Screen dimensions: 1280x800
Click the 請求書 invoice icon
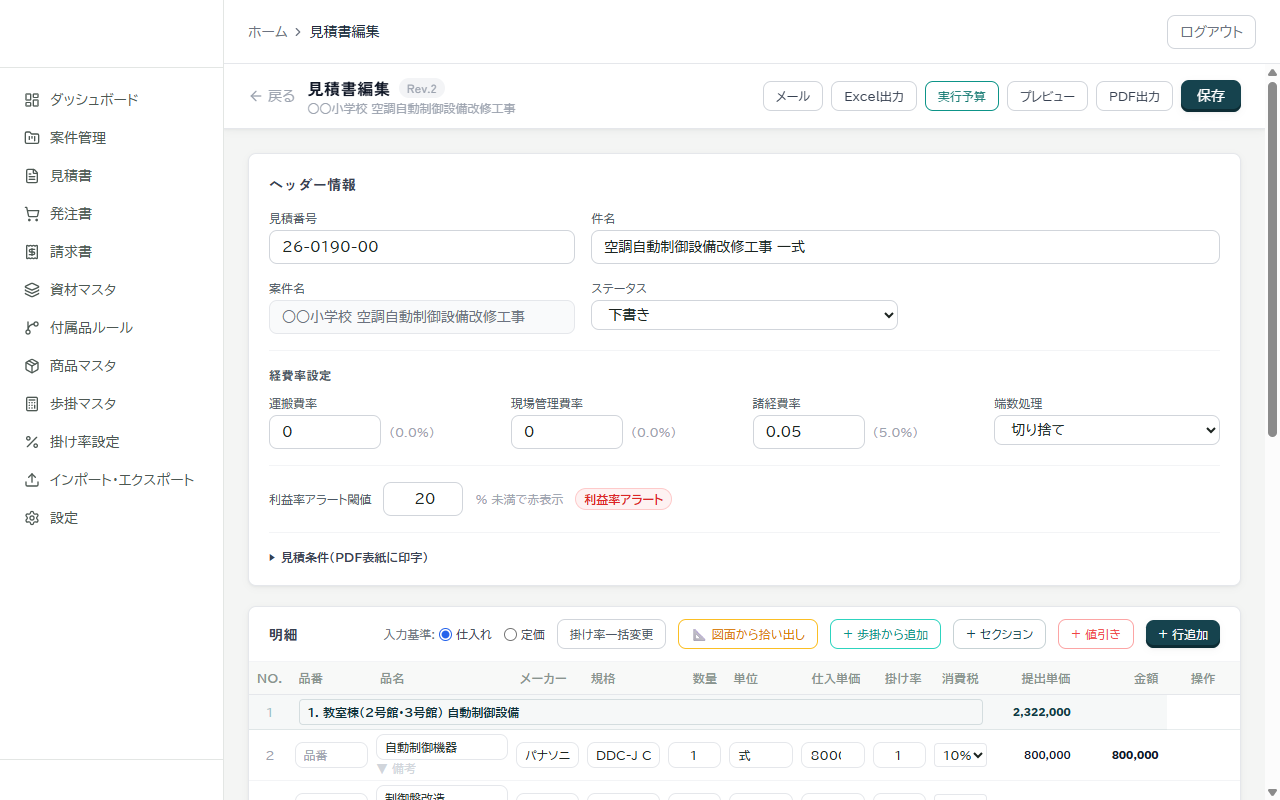point(32,252)
